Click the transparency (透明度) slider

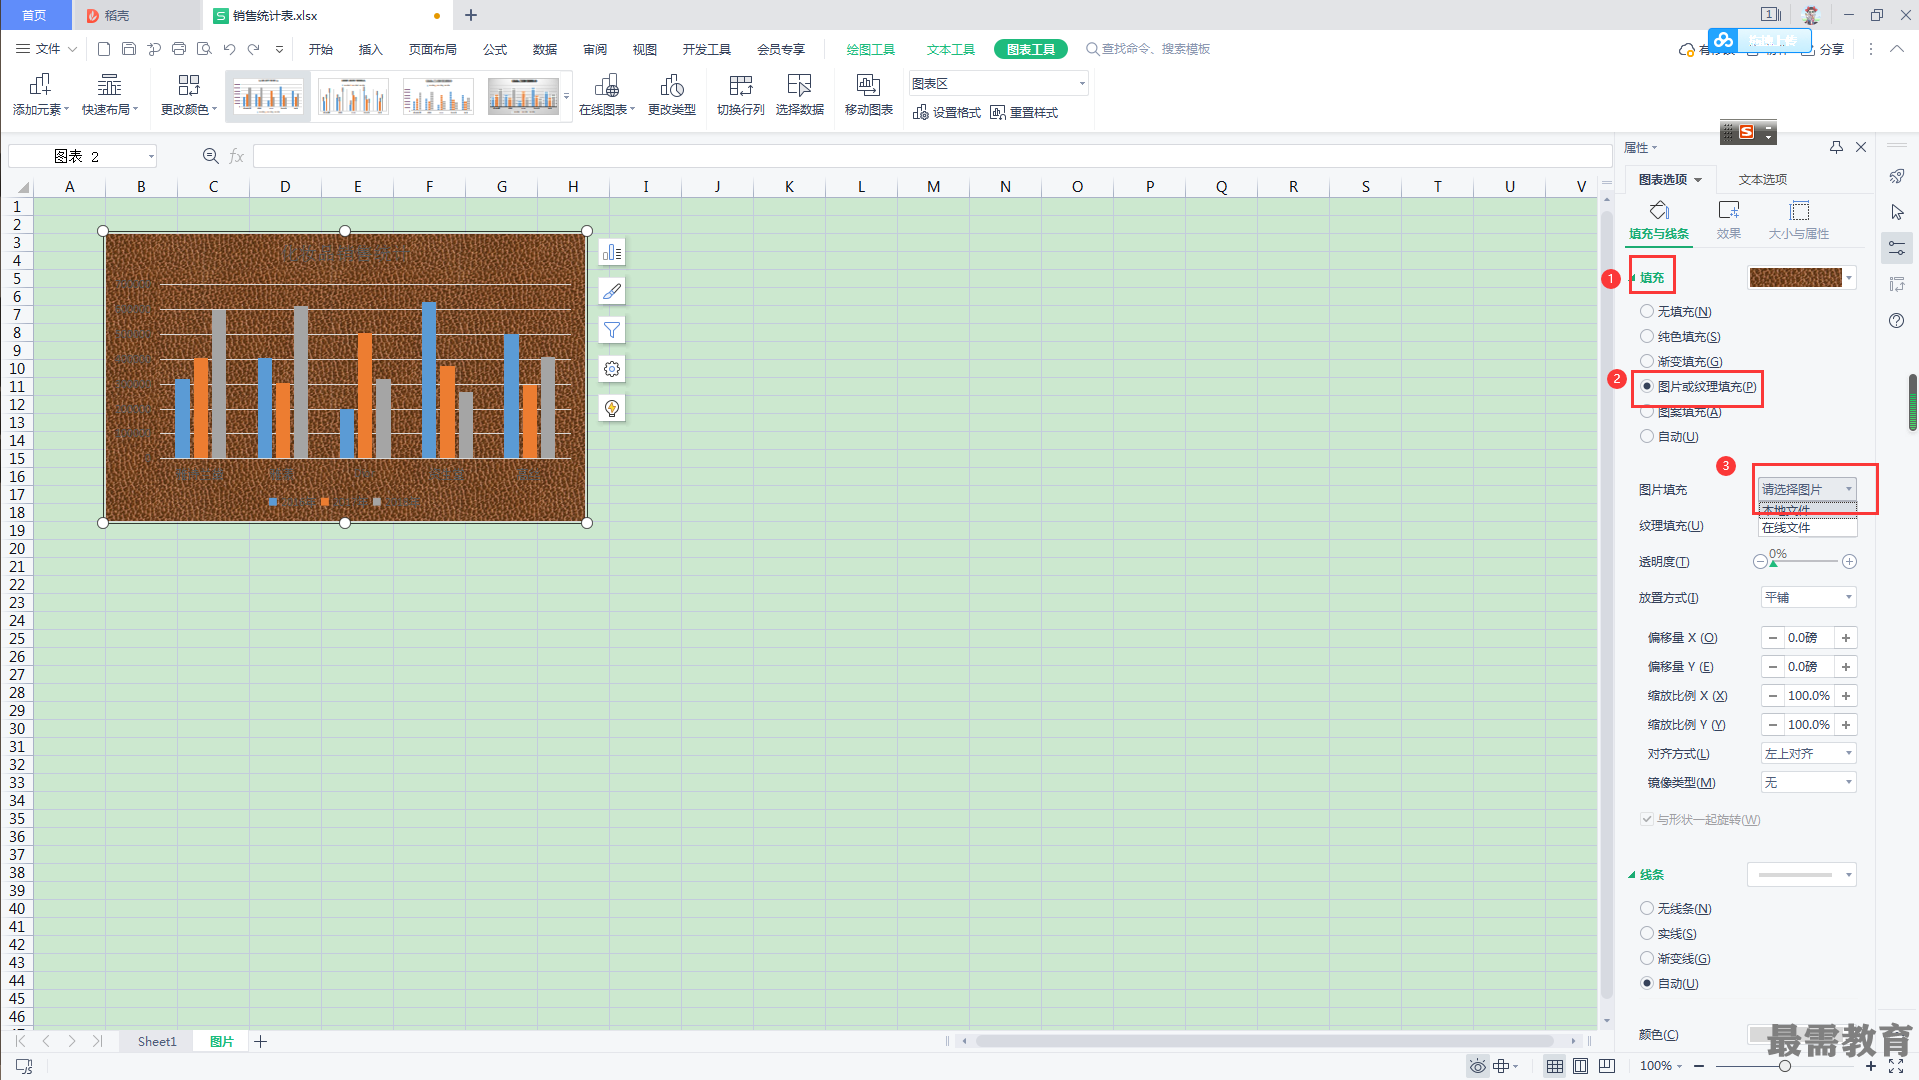tap(1805, 562)
